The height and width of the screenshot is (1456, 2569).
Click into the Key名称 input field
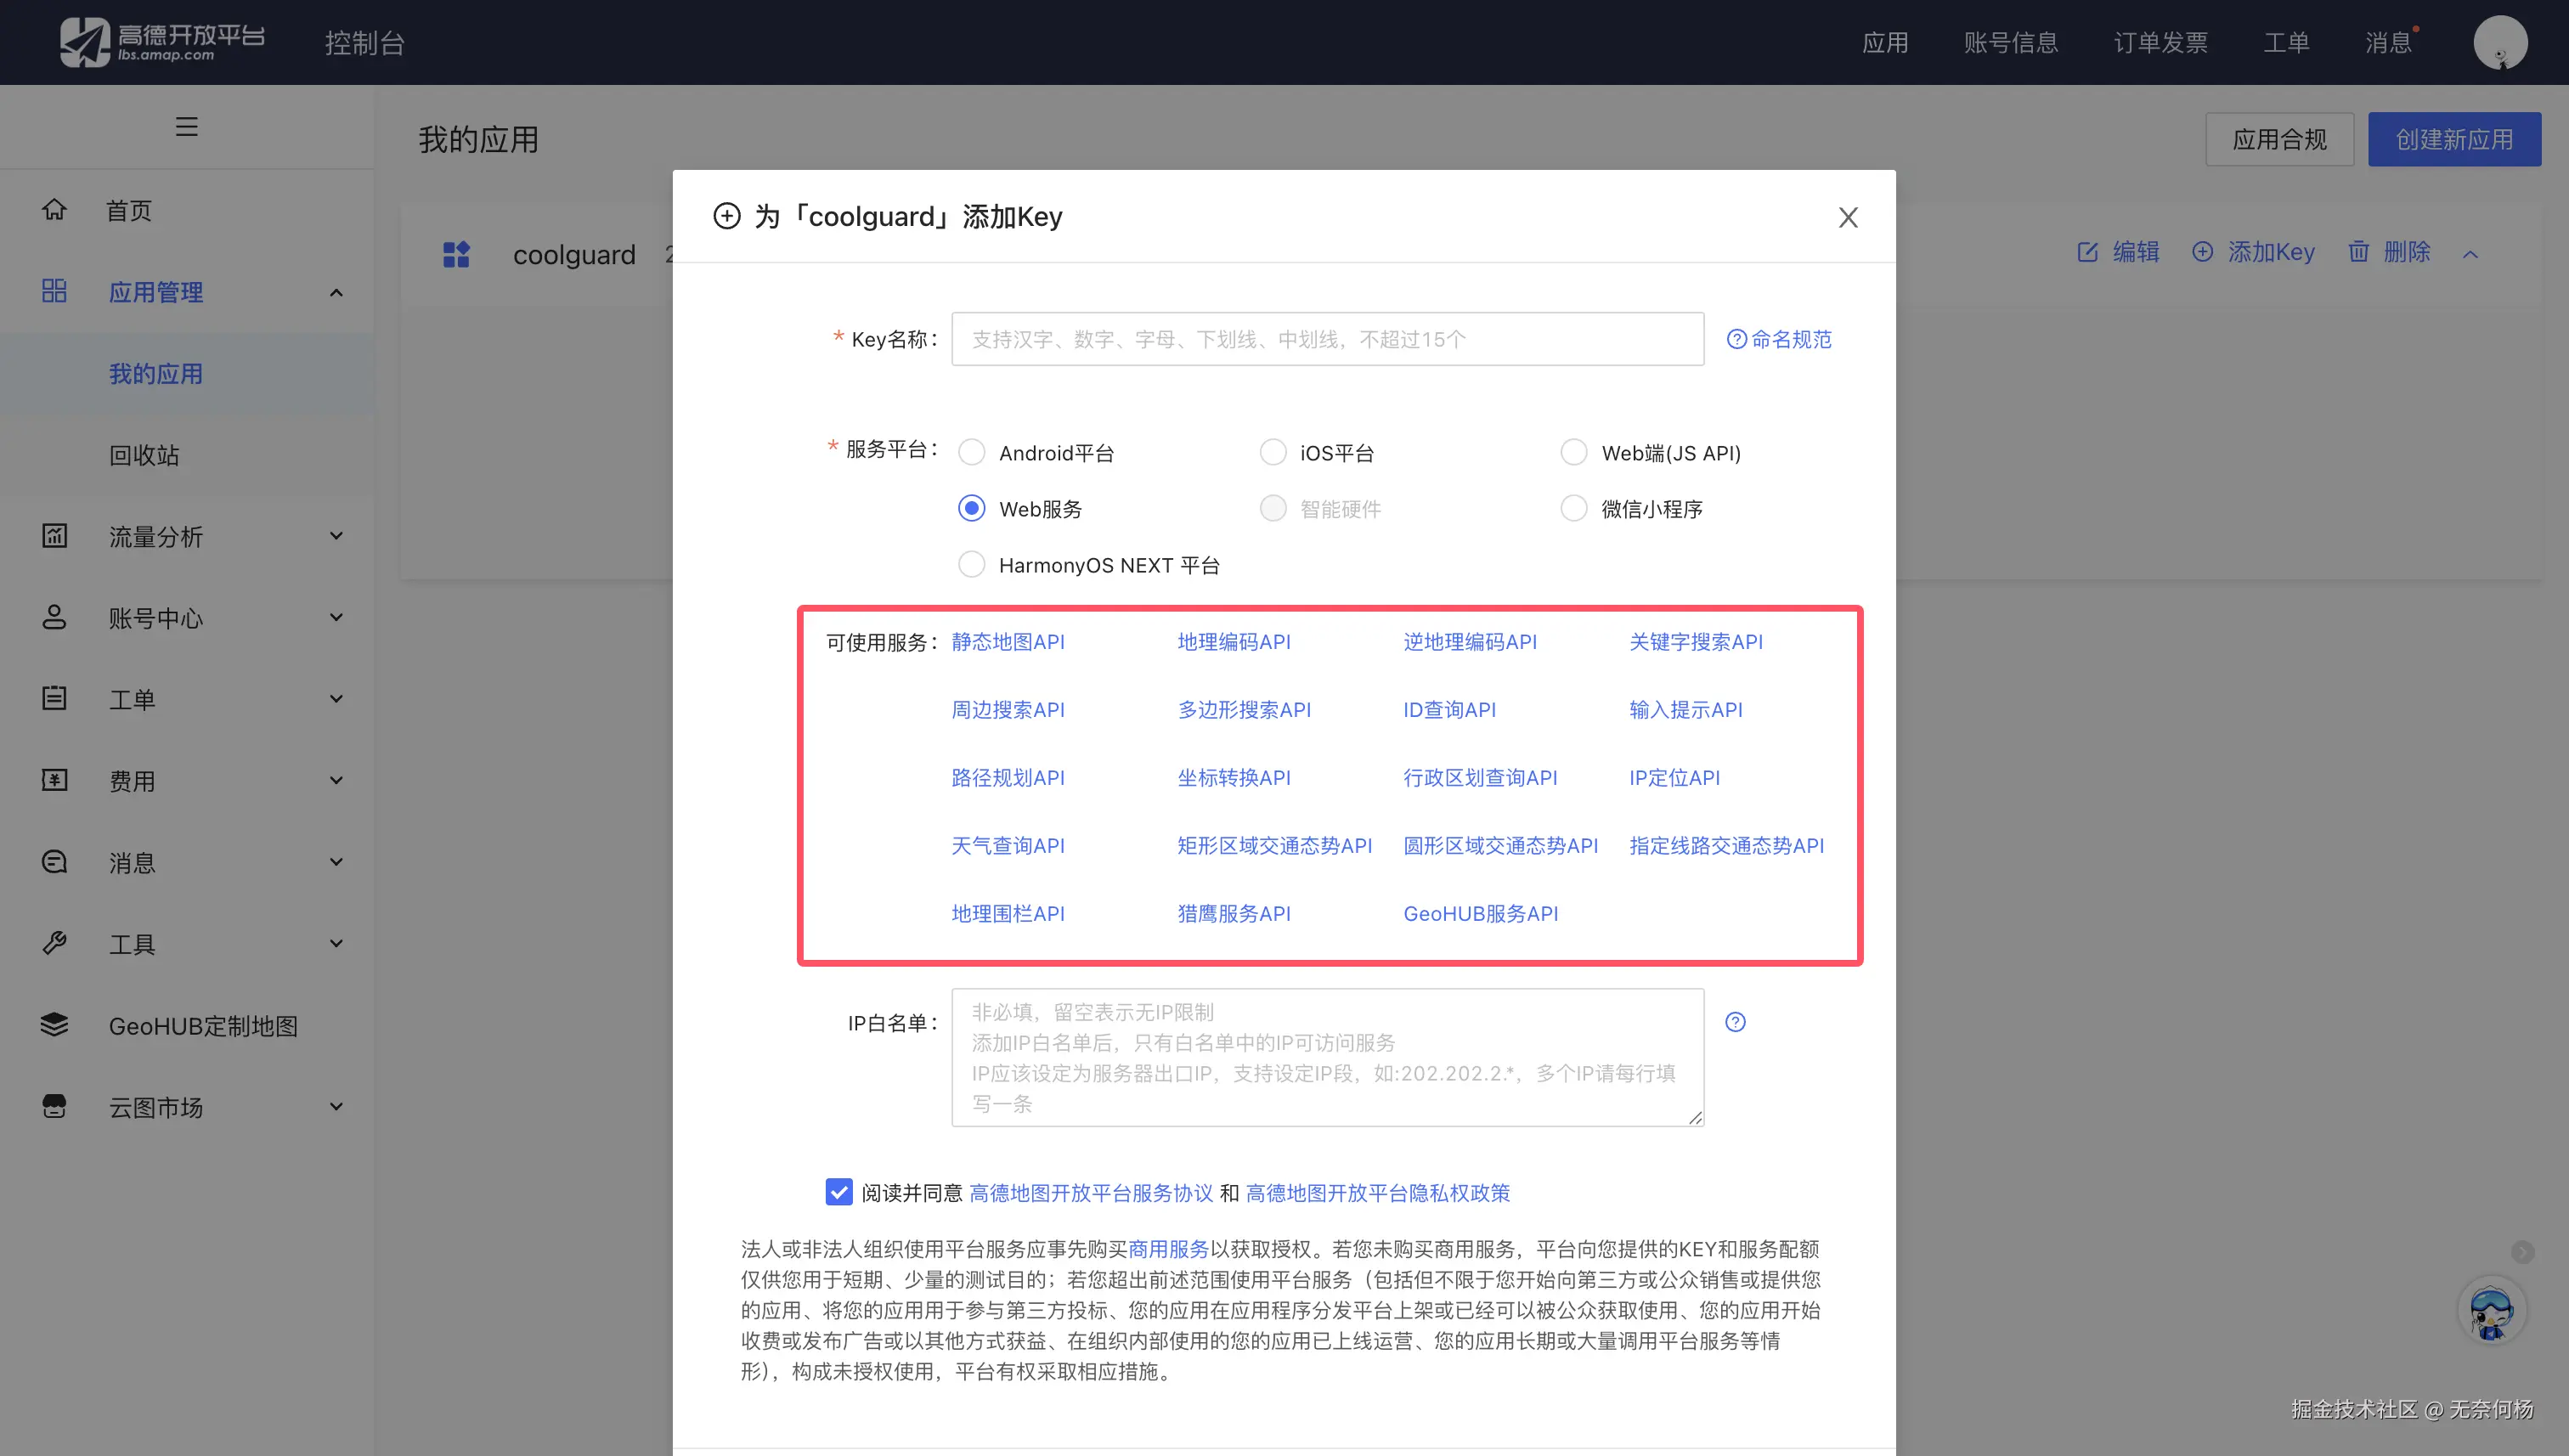1326,339
